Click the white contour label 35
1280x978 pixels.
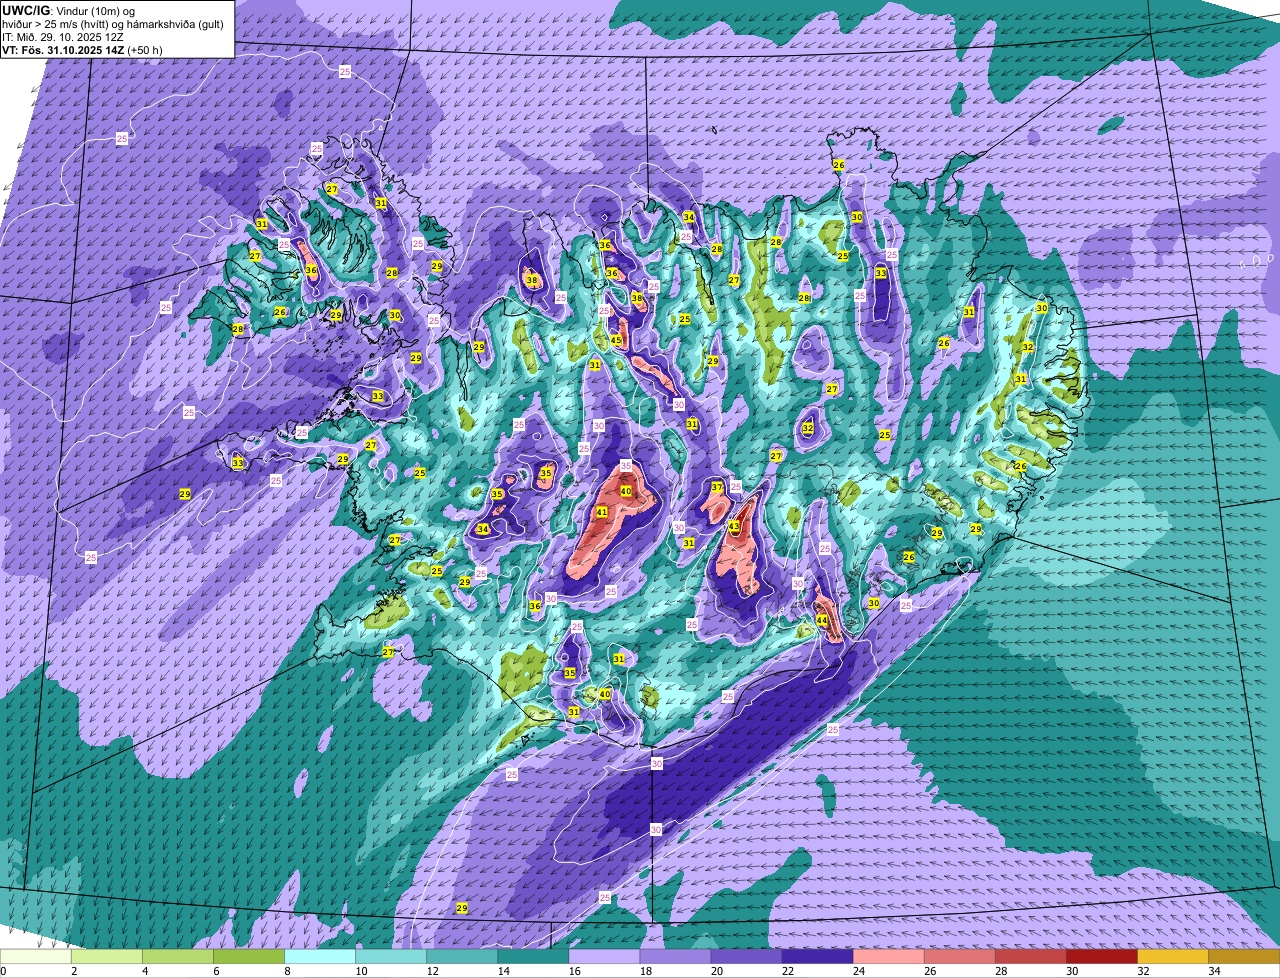(x=626, y=466)
